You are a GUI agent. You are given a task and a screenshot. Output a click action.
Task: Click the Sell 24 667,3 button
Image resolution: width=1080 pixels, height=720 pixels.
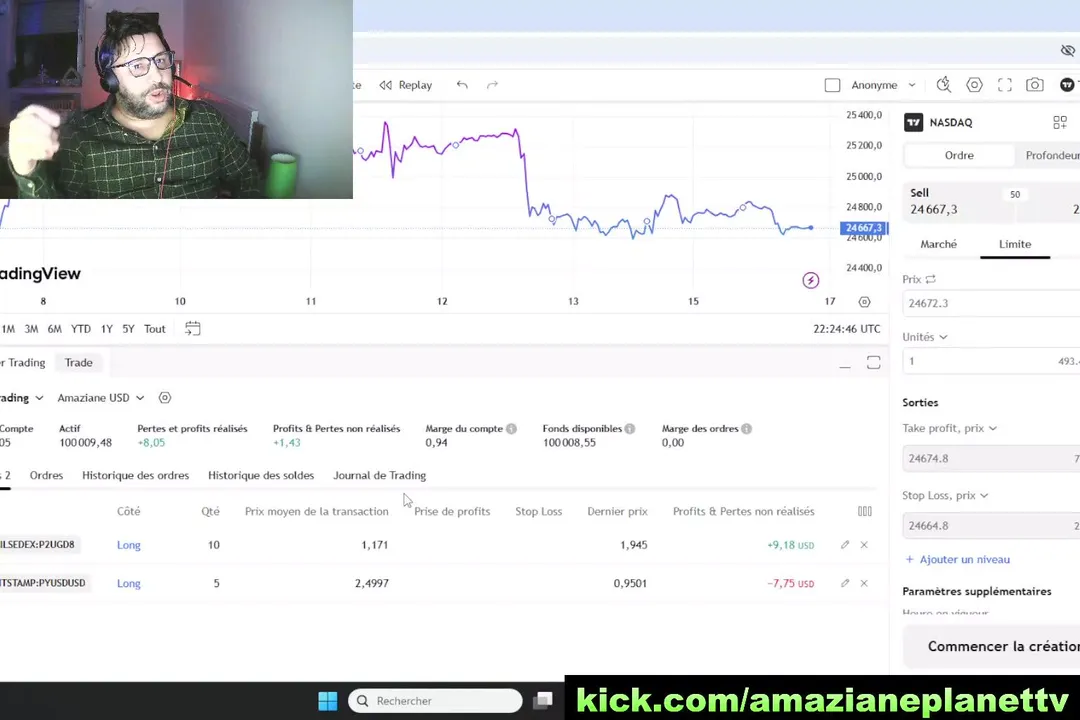[958, 202]
